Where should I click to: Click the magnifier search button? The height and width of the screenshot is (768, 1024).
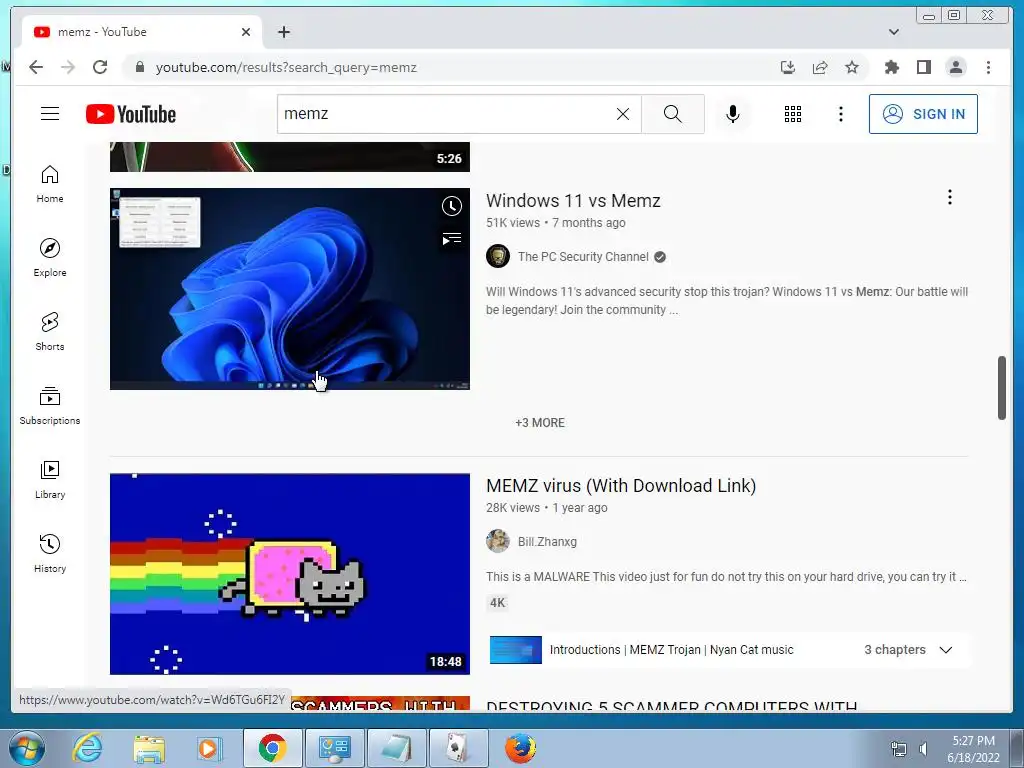(673, 114)
